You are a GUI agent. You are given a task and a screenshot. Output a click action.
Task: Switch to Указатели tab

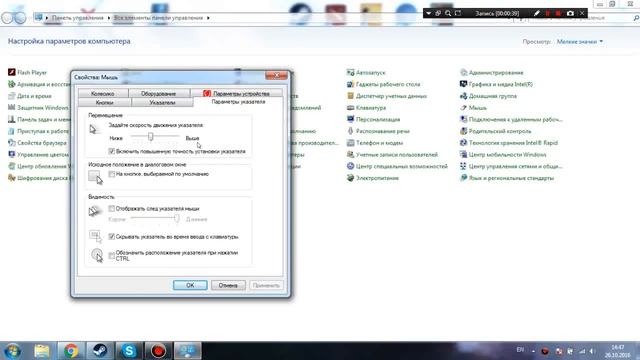(x=162, y=102)
